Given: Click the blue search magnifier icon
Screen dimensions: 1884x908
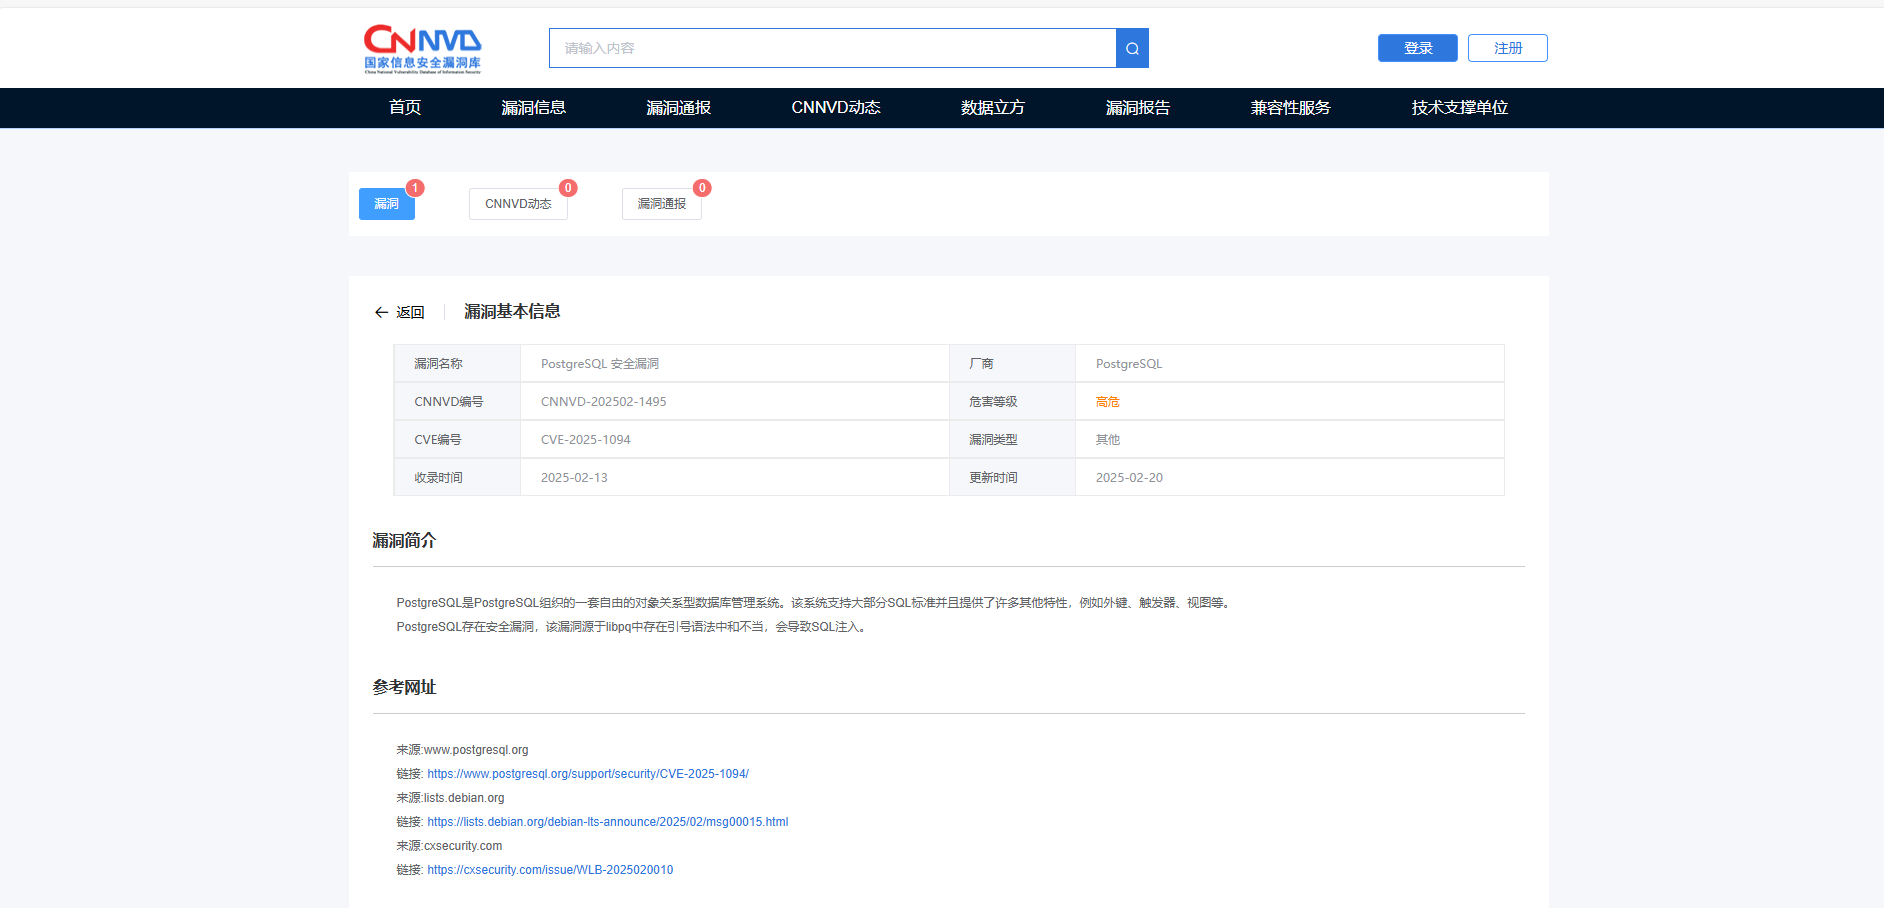Looking at the screenshot, I should point(1132,48).
